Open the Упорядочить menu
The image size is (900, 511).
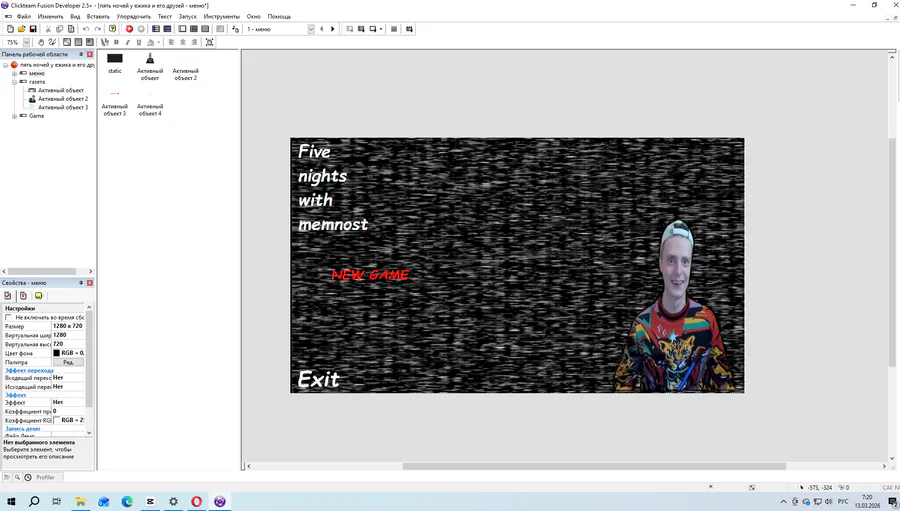tap(134, 17)
